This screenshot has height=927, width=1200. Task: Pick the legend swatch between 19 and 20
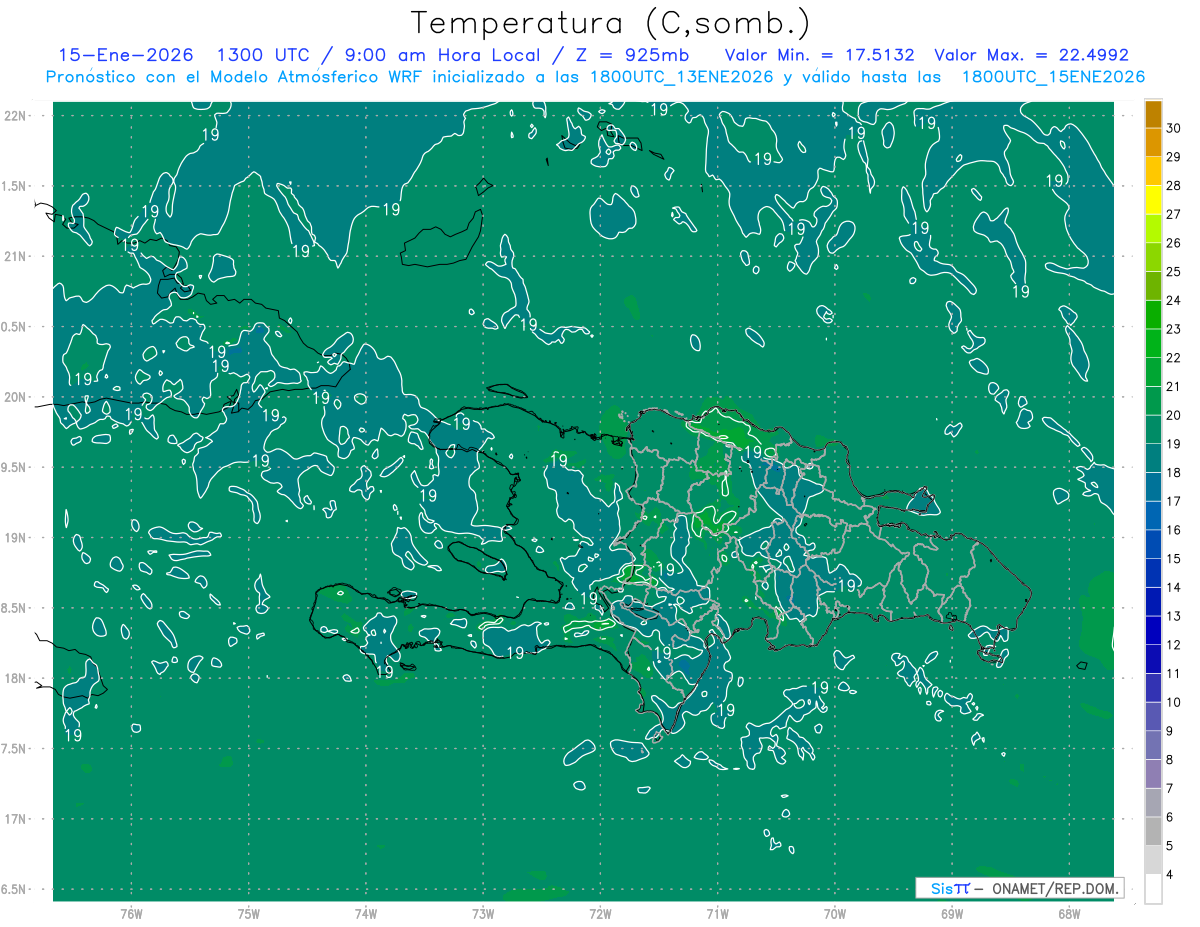1153,430
